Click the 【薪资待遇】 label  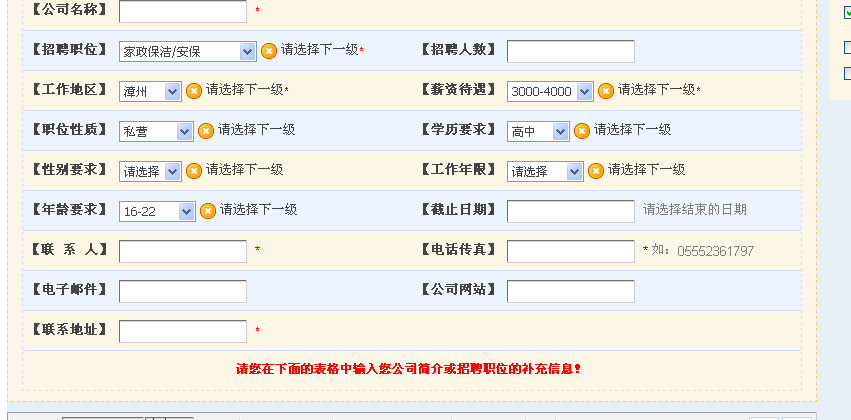(x=459, y=90)
